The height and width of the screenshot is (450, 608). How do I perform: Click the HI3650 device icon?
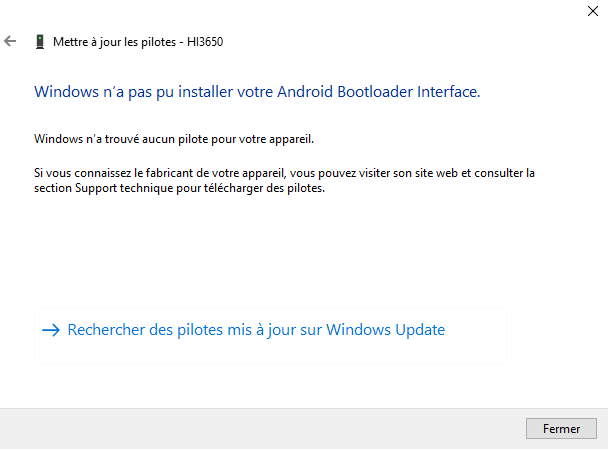[x=40, y=41]
